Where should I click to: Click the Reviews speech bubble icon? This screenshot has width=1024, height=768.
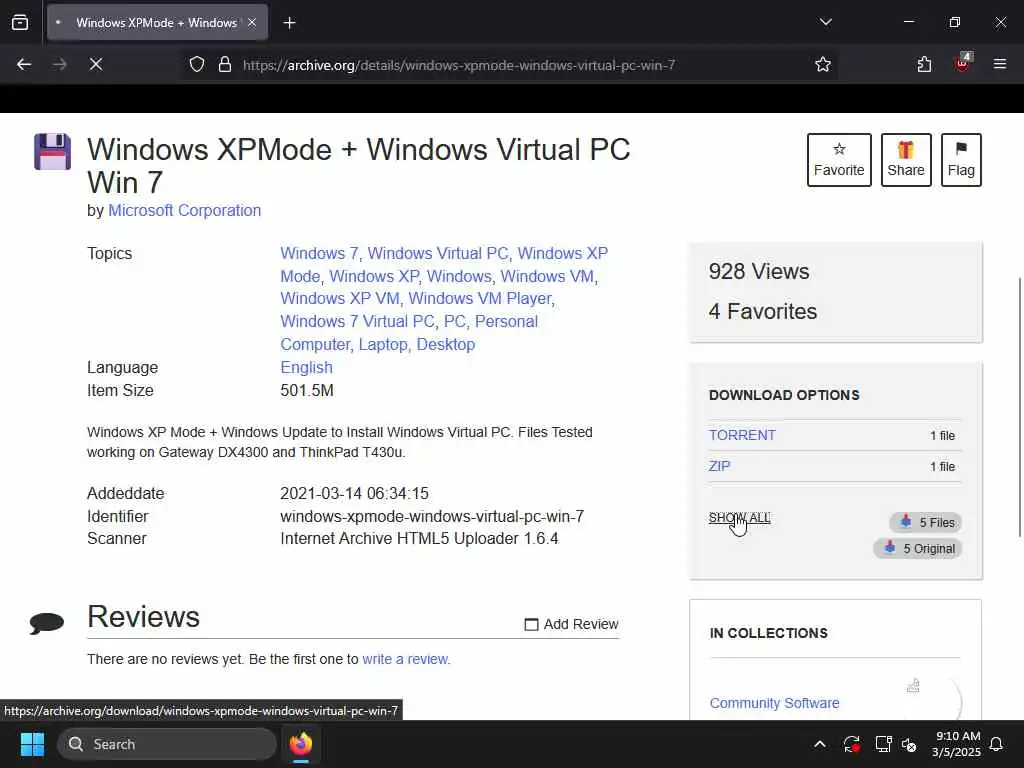[x=47, y=623]
